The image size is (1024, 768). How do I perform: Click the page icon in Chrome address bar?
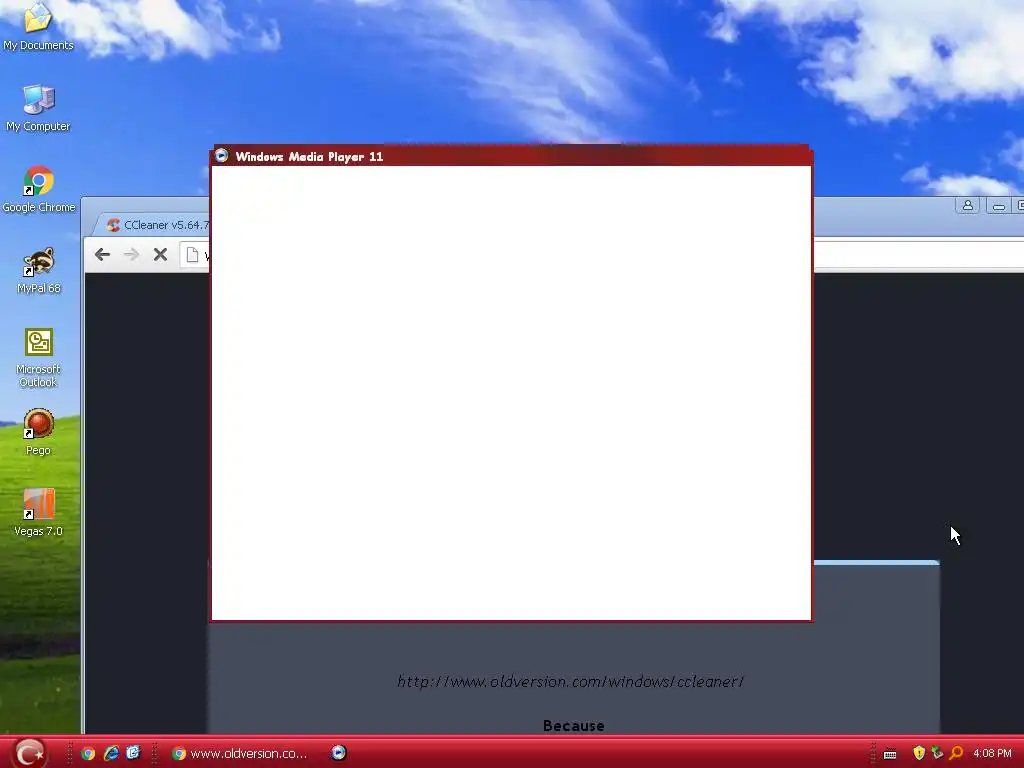(192, 255)
